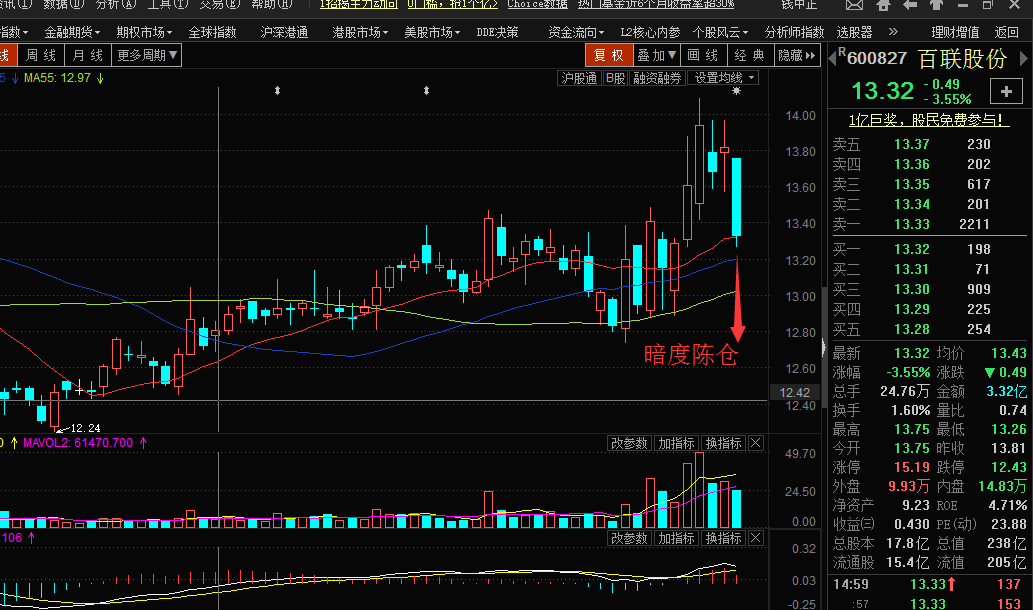Expand the 设置均线 dropdown
1033x610 pixels.
tap(726, 78)
